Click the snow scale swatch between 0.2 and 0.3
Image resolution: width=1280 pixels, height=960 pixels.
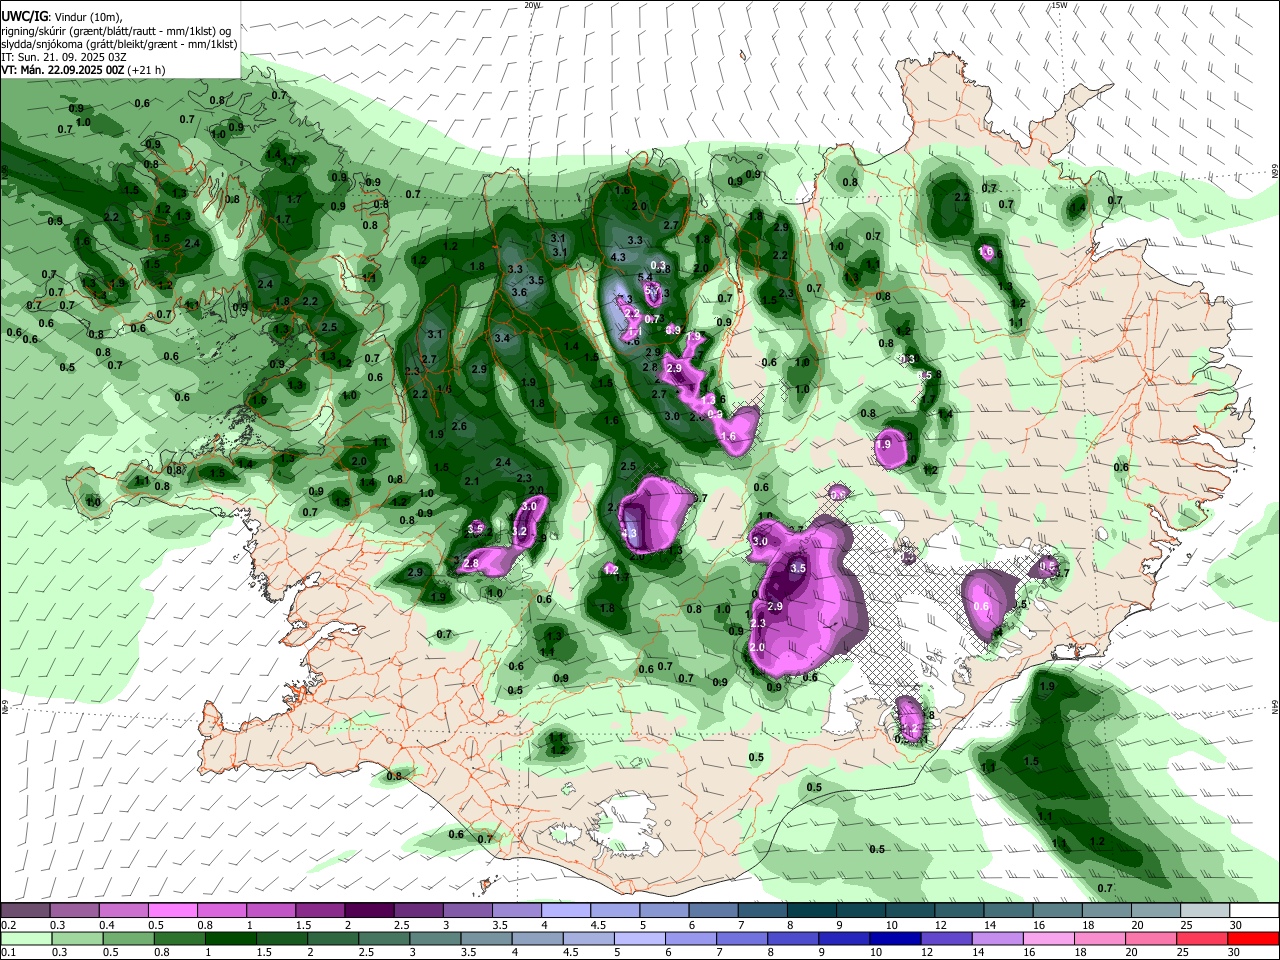click(25, 910)
